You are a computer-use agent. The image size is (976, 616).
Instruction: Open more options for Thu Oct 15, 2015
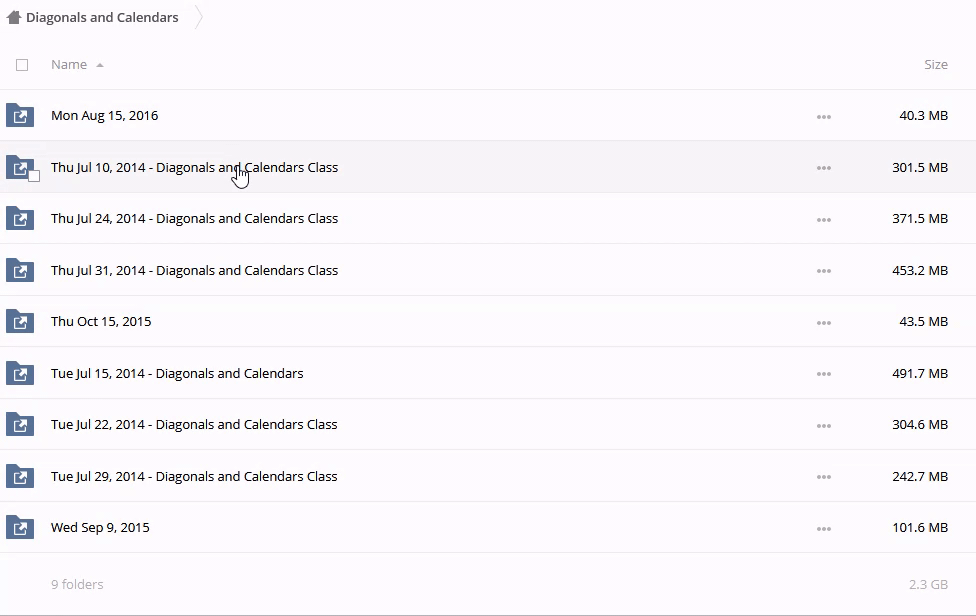coord(824,323)
